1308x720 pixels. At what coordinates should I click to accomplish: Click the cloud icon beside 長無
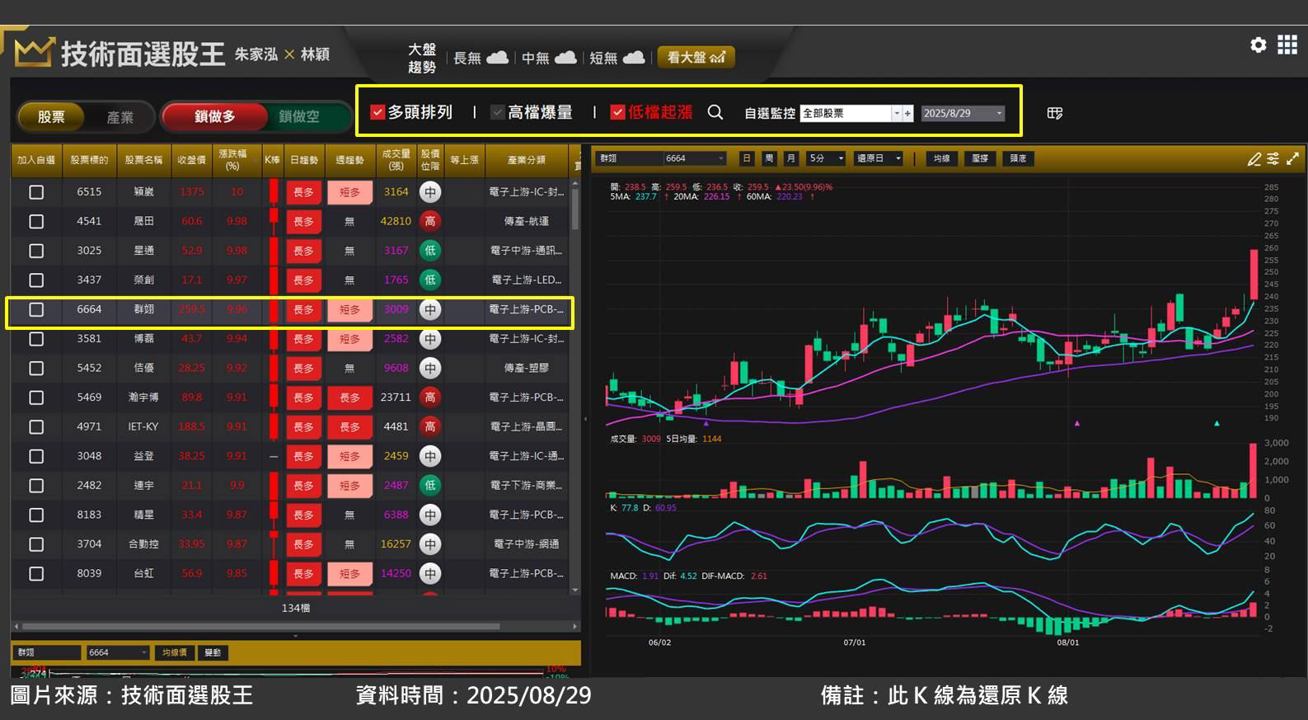point(497,58)
